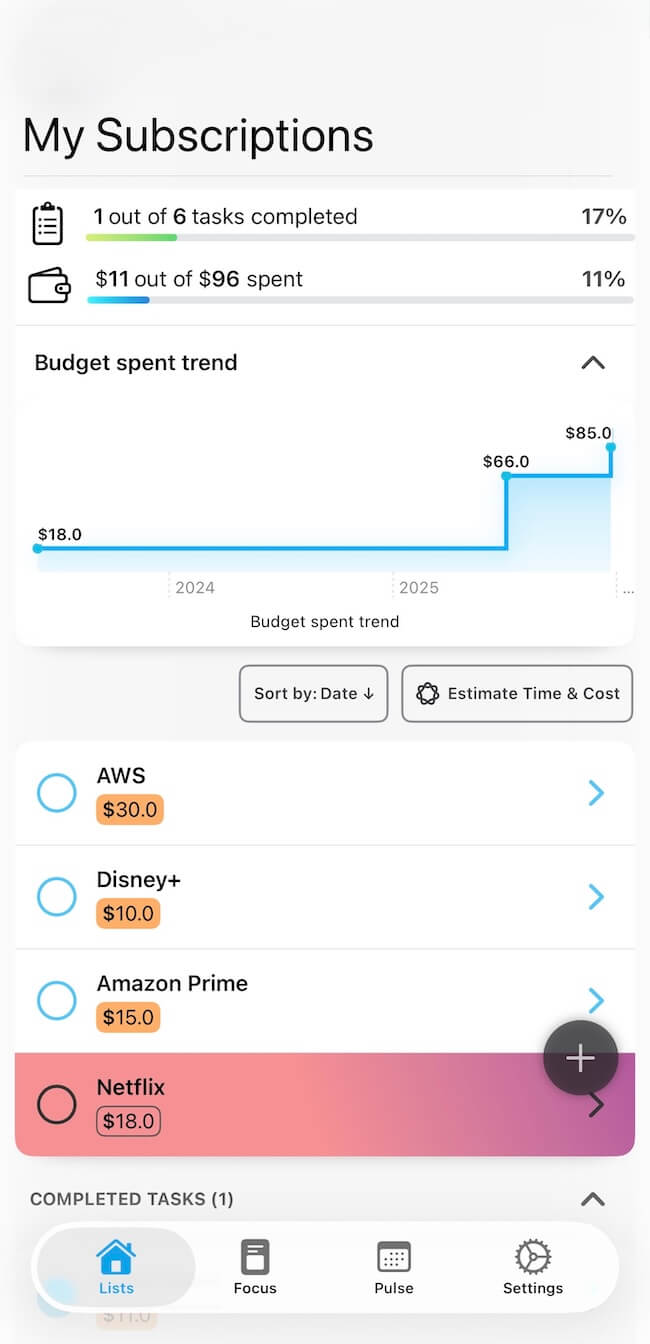
Task: Click the $66.0 point on chart
Action: pos(507,476)
